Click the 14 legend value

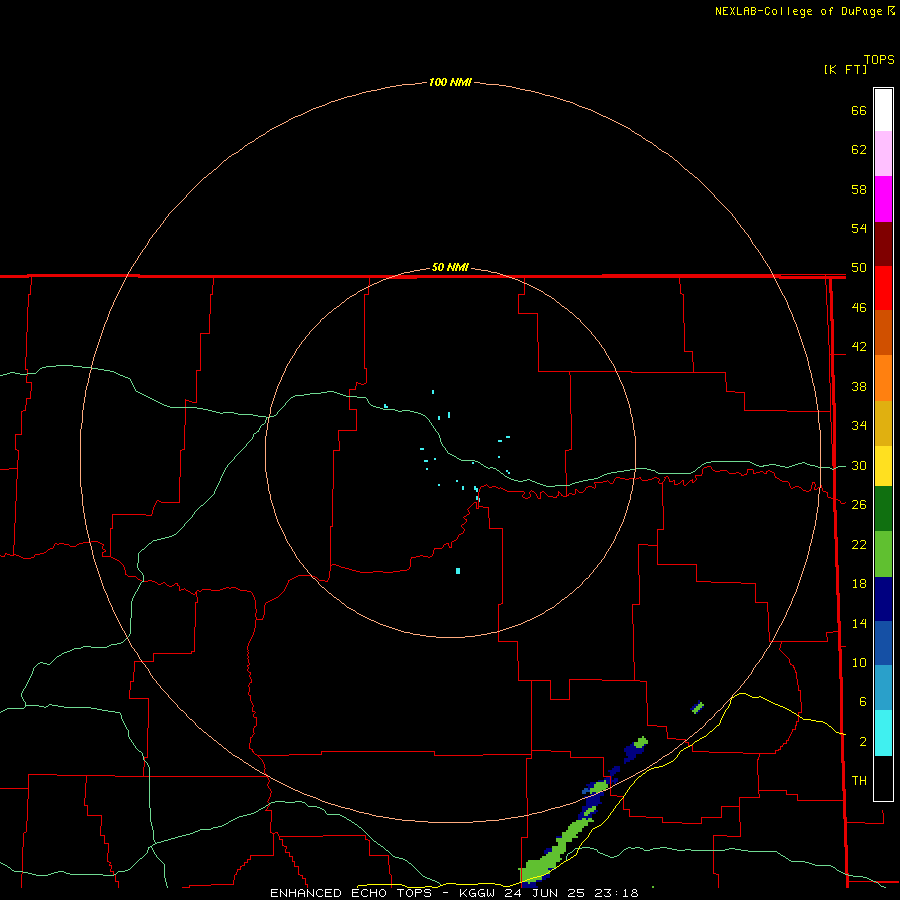(859, 623)
